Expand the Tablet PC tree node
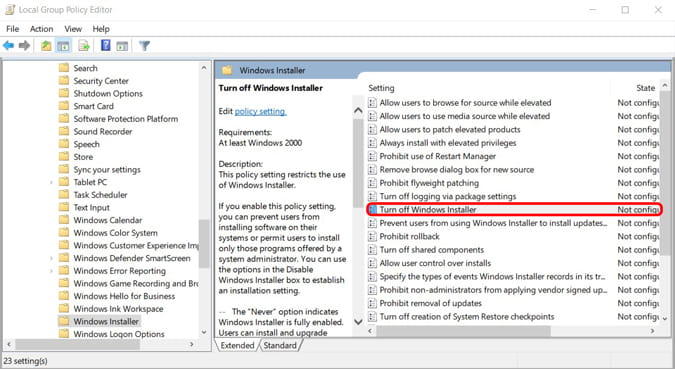Screen dimensions: 675x369 (51, 182)
